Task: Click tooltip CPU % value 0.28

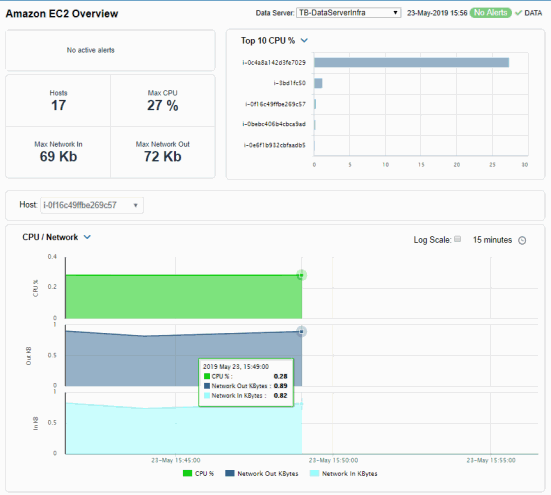Action: tap(280, 376)
